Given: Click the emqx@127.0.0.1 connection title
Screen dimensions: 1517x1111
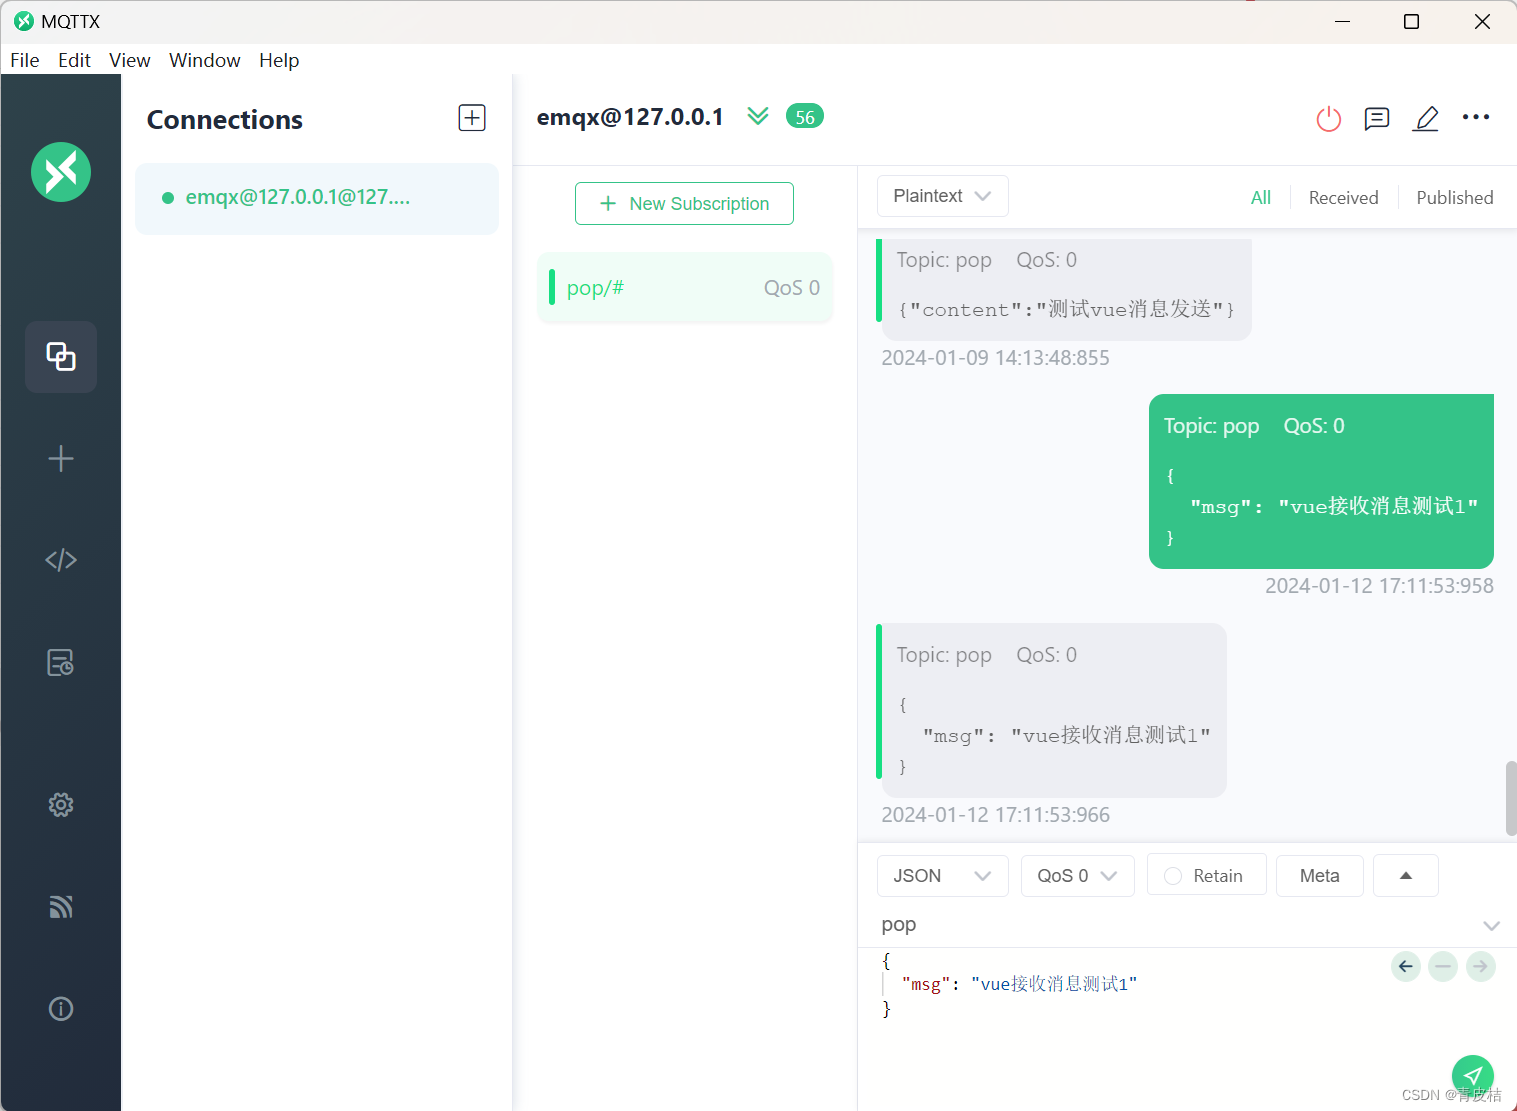Looking at the screenshot, I should (x=630, y=117).
